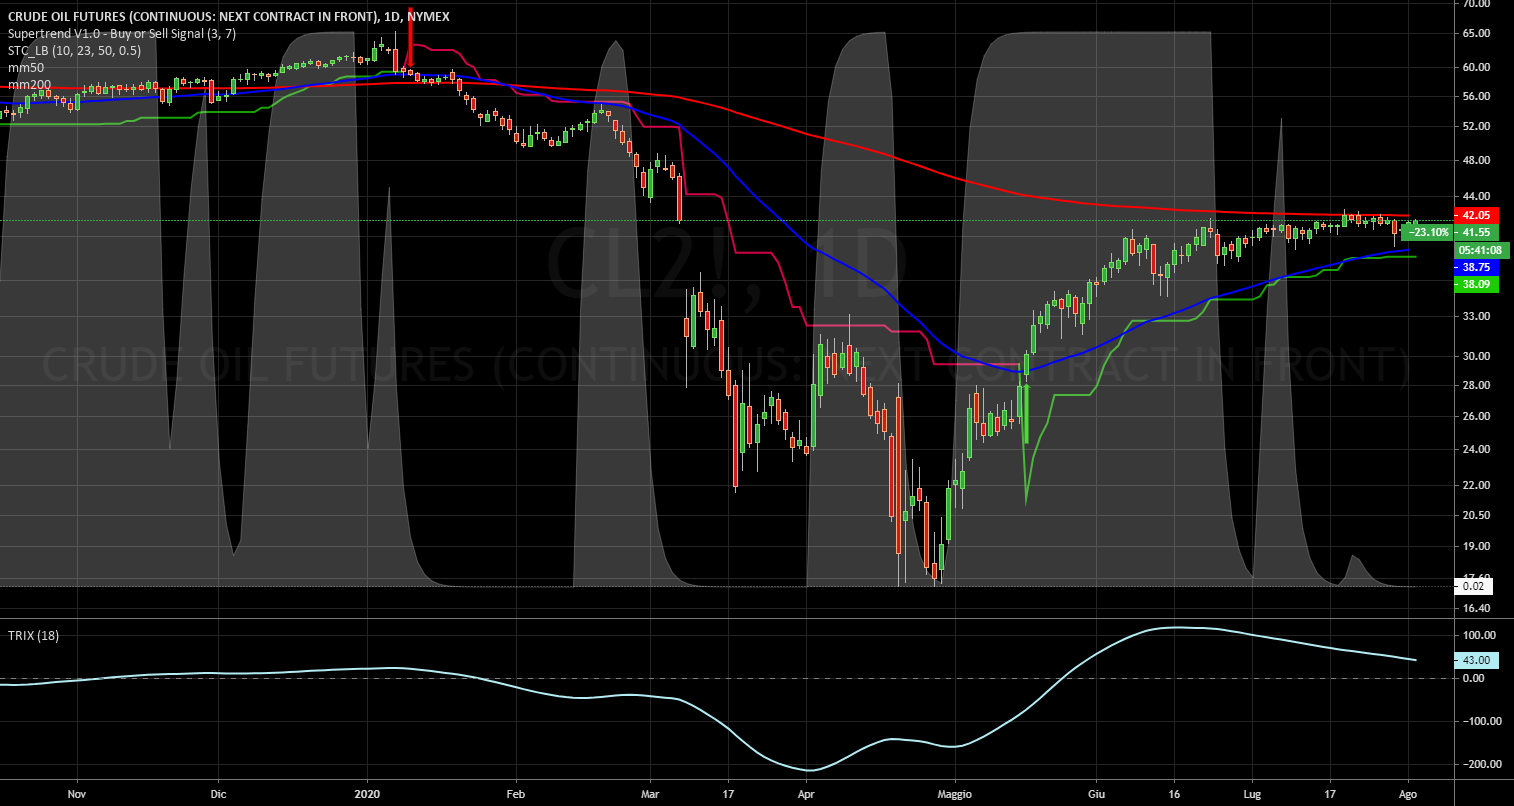The width and height of the screenshot is (1514, 806).
Task: Click the green 41.55 last price label
Action: point(1475,232)
